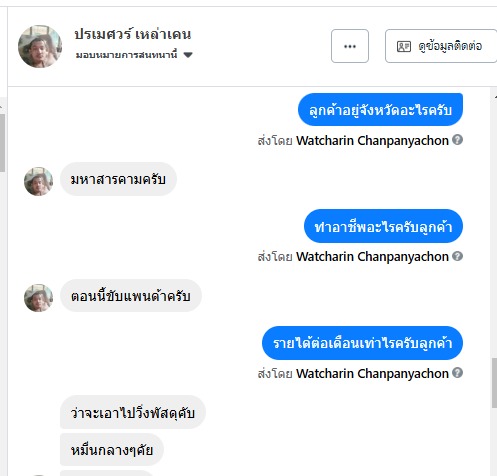The image size is (497, 476).
Task: Click sender name under ลูกค้าอยู่จังหวัดอะไรครับ
Action: [x=372, y=140]
